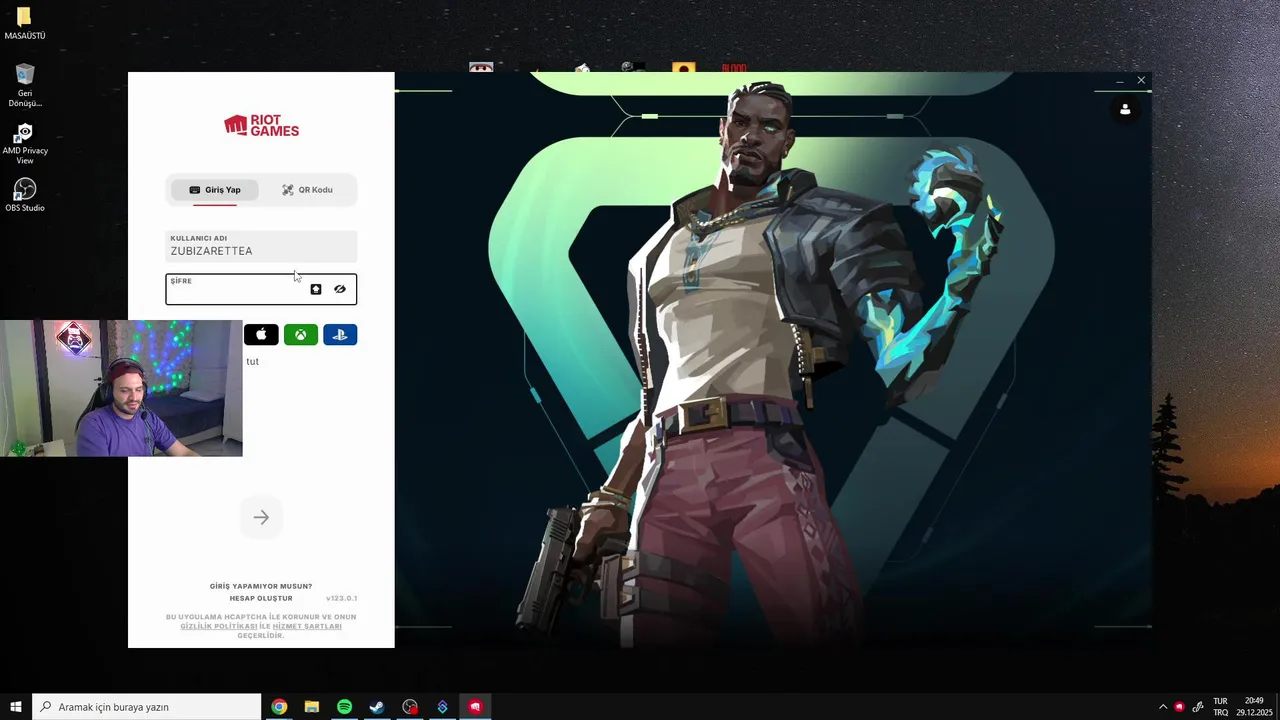1280x720 pixels.
Task: Click the Riot Games logo
Action: pyautogui.click(x=261, y=125)
